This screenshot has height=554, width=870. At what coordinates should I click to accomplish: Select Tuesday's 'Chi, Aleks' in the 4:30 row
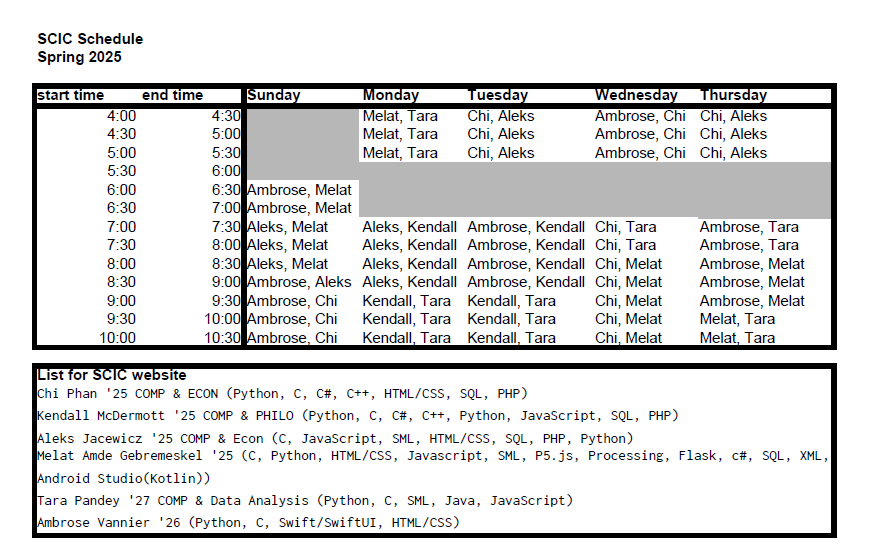tap(500, 134)
